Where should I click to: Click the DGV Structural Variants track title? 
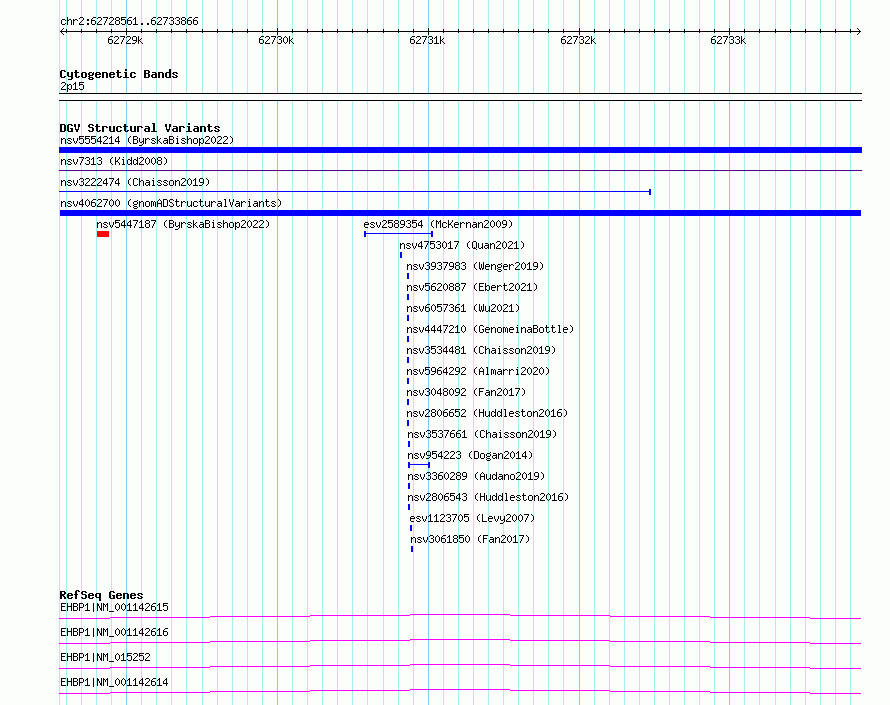(x=140, y=128)
